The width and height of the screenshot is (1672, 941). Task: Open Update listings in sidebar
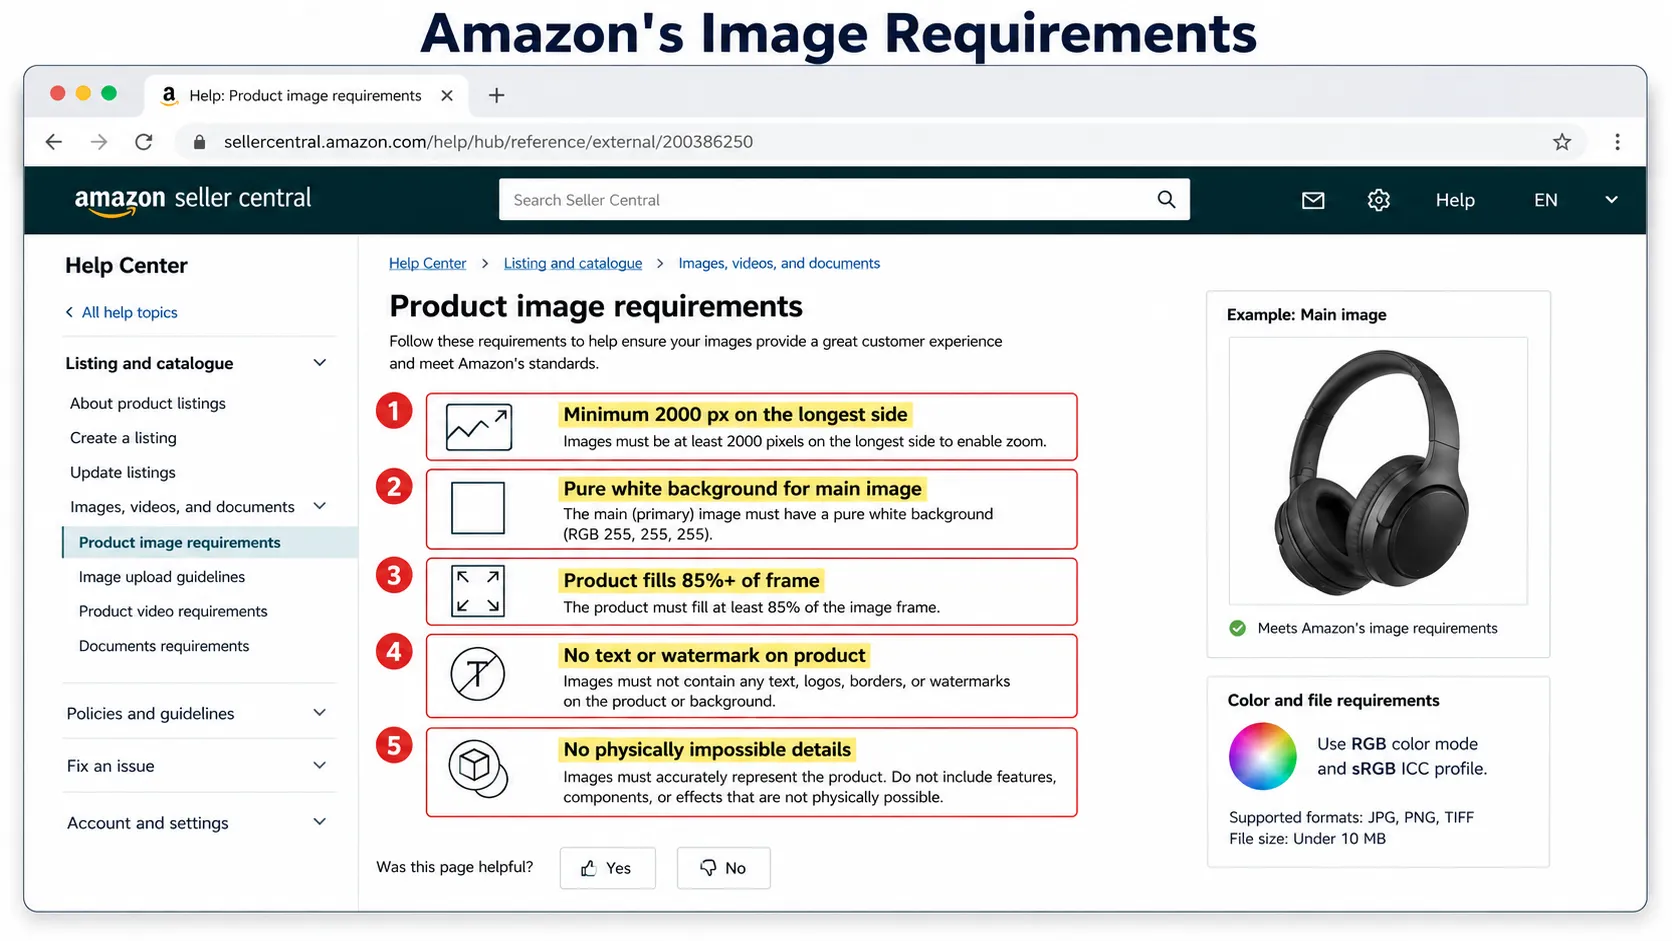[x=123, y=472]
